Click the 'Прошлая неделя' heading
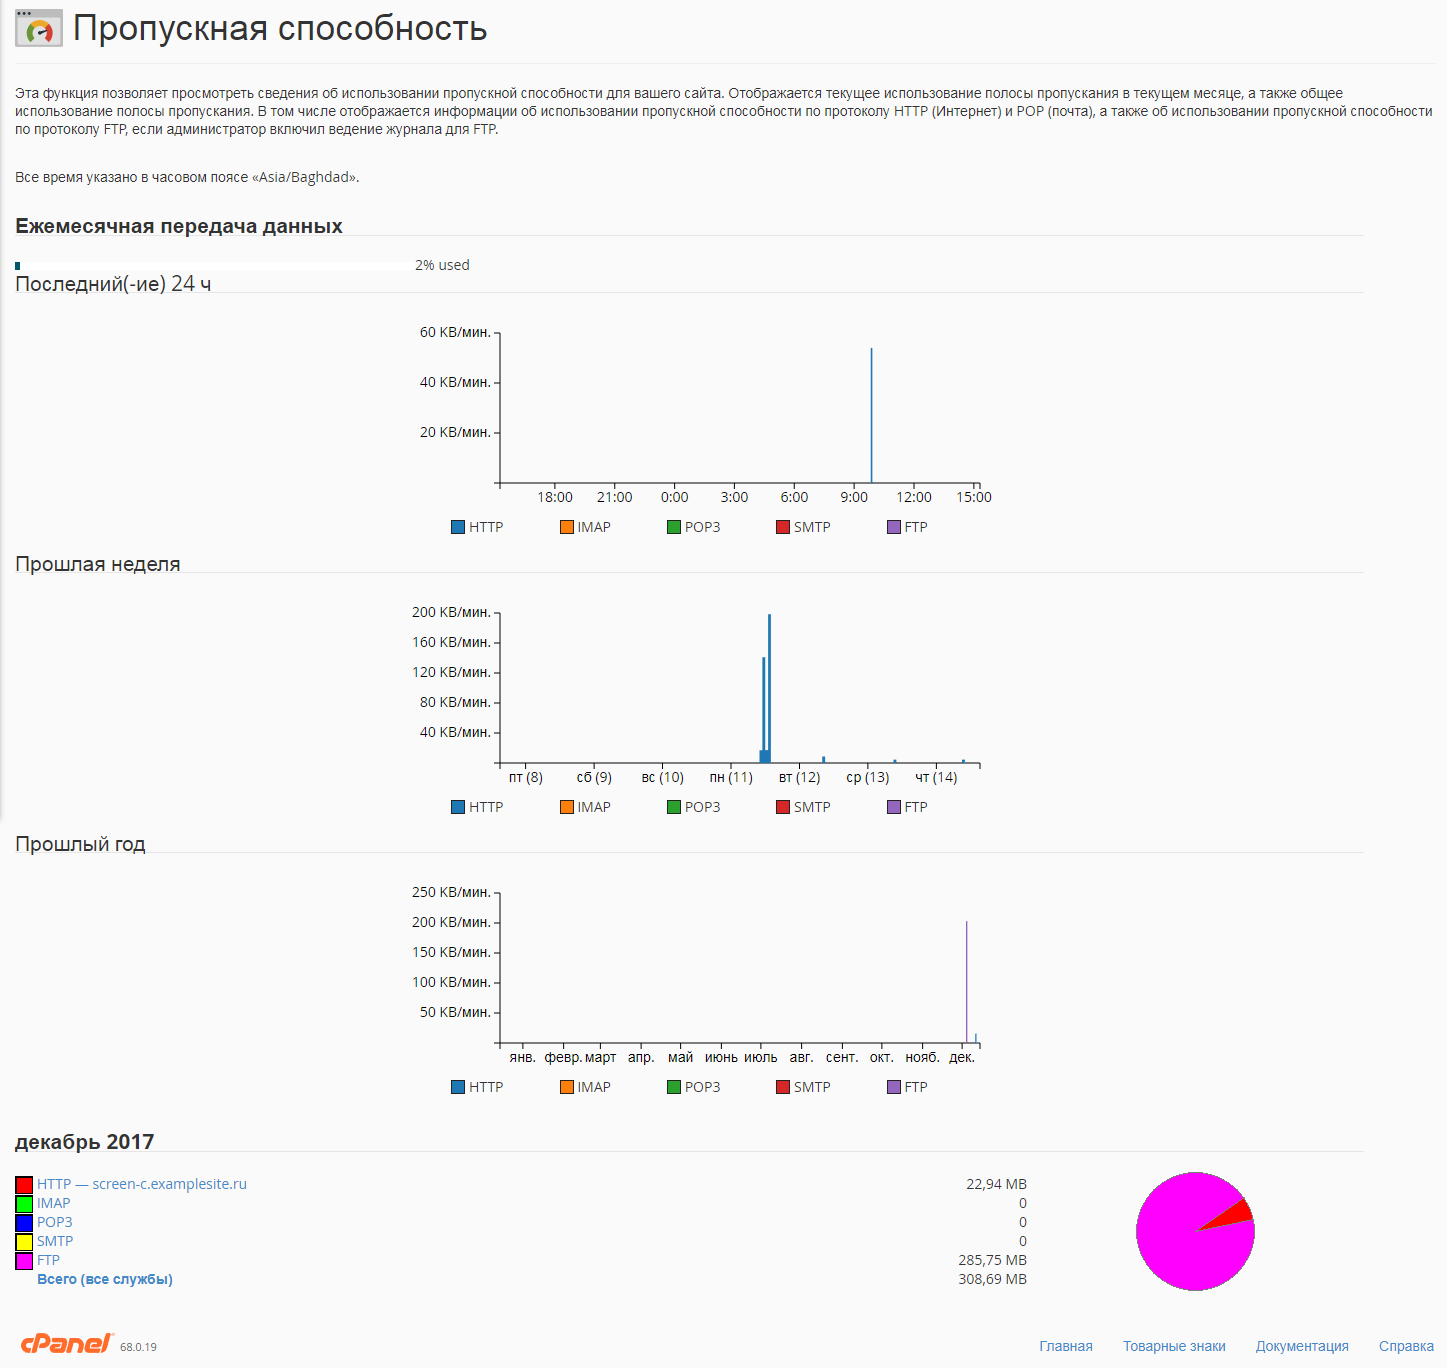1447x1368 pixels. tap(98, 564)
